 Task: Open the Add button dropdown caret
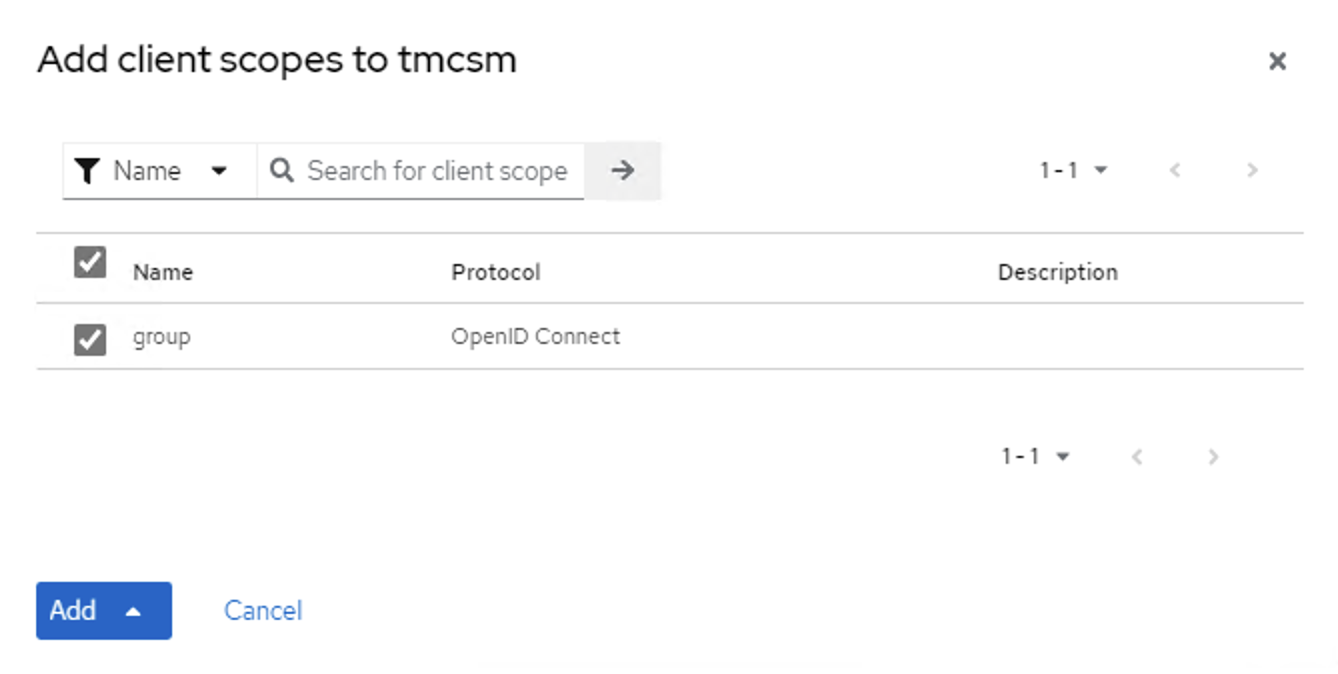point(133,611)
